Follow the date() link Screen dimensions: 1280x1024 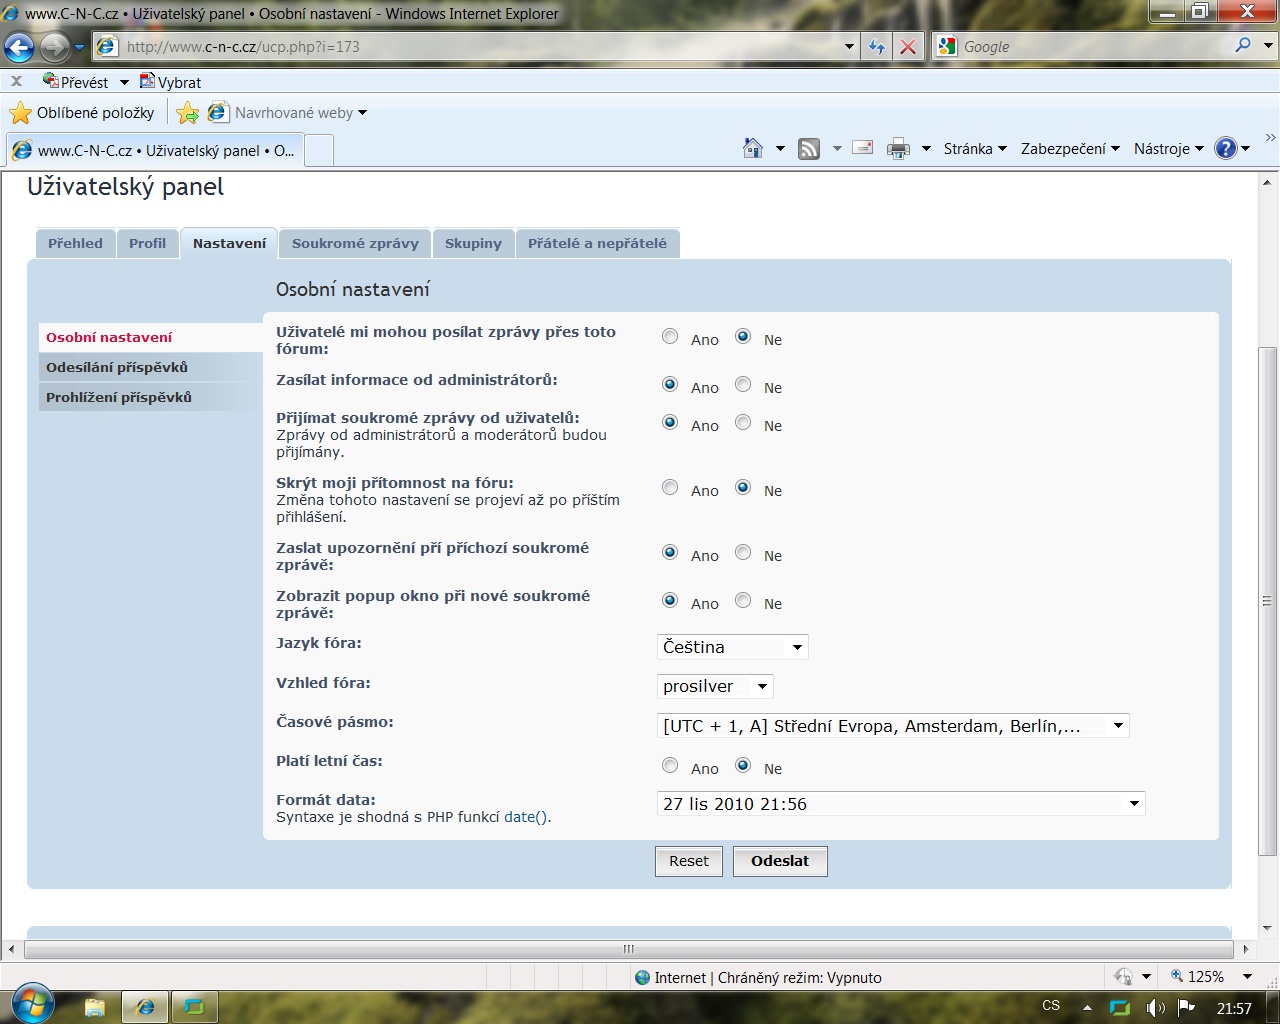(526, 817)
